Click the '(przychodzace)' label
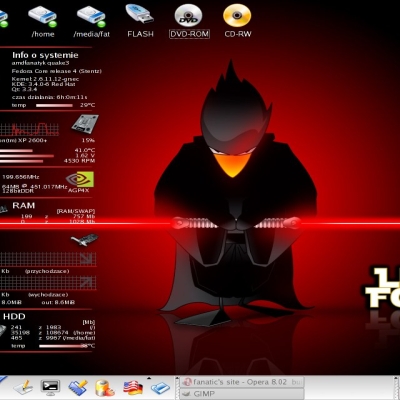Viewport: 400px width, 400px height. click(x=47, y=271)
